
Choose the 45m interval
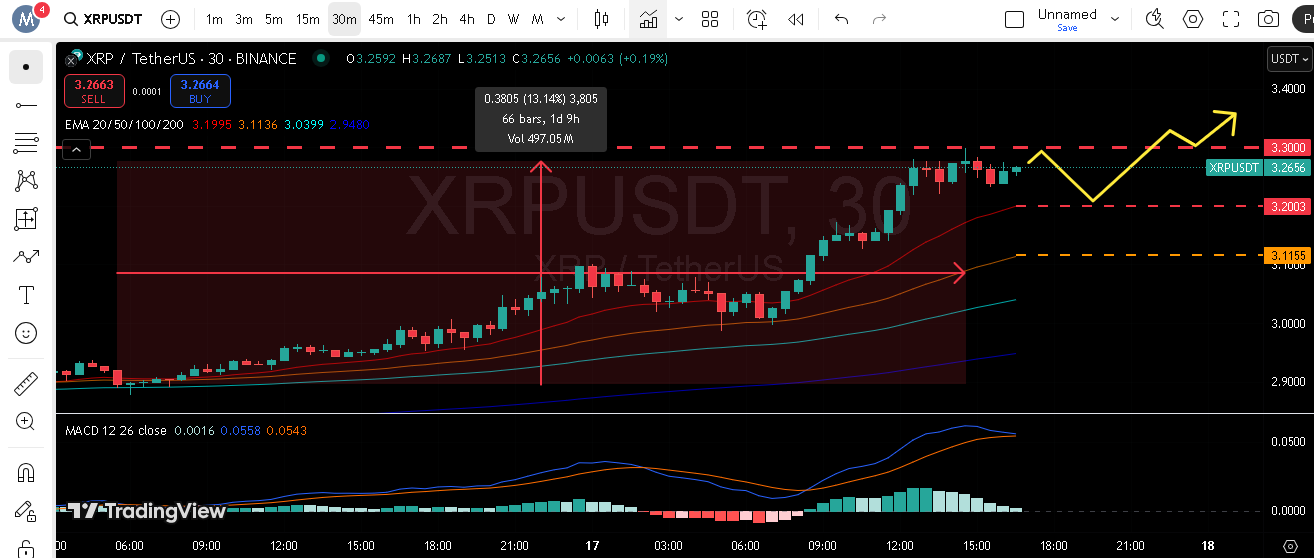click(x=381, y=19)
